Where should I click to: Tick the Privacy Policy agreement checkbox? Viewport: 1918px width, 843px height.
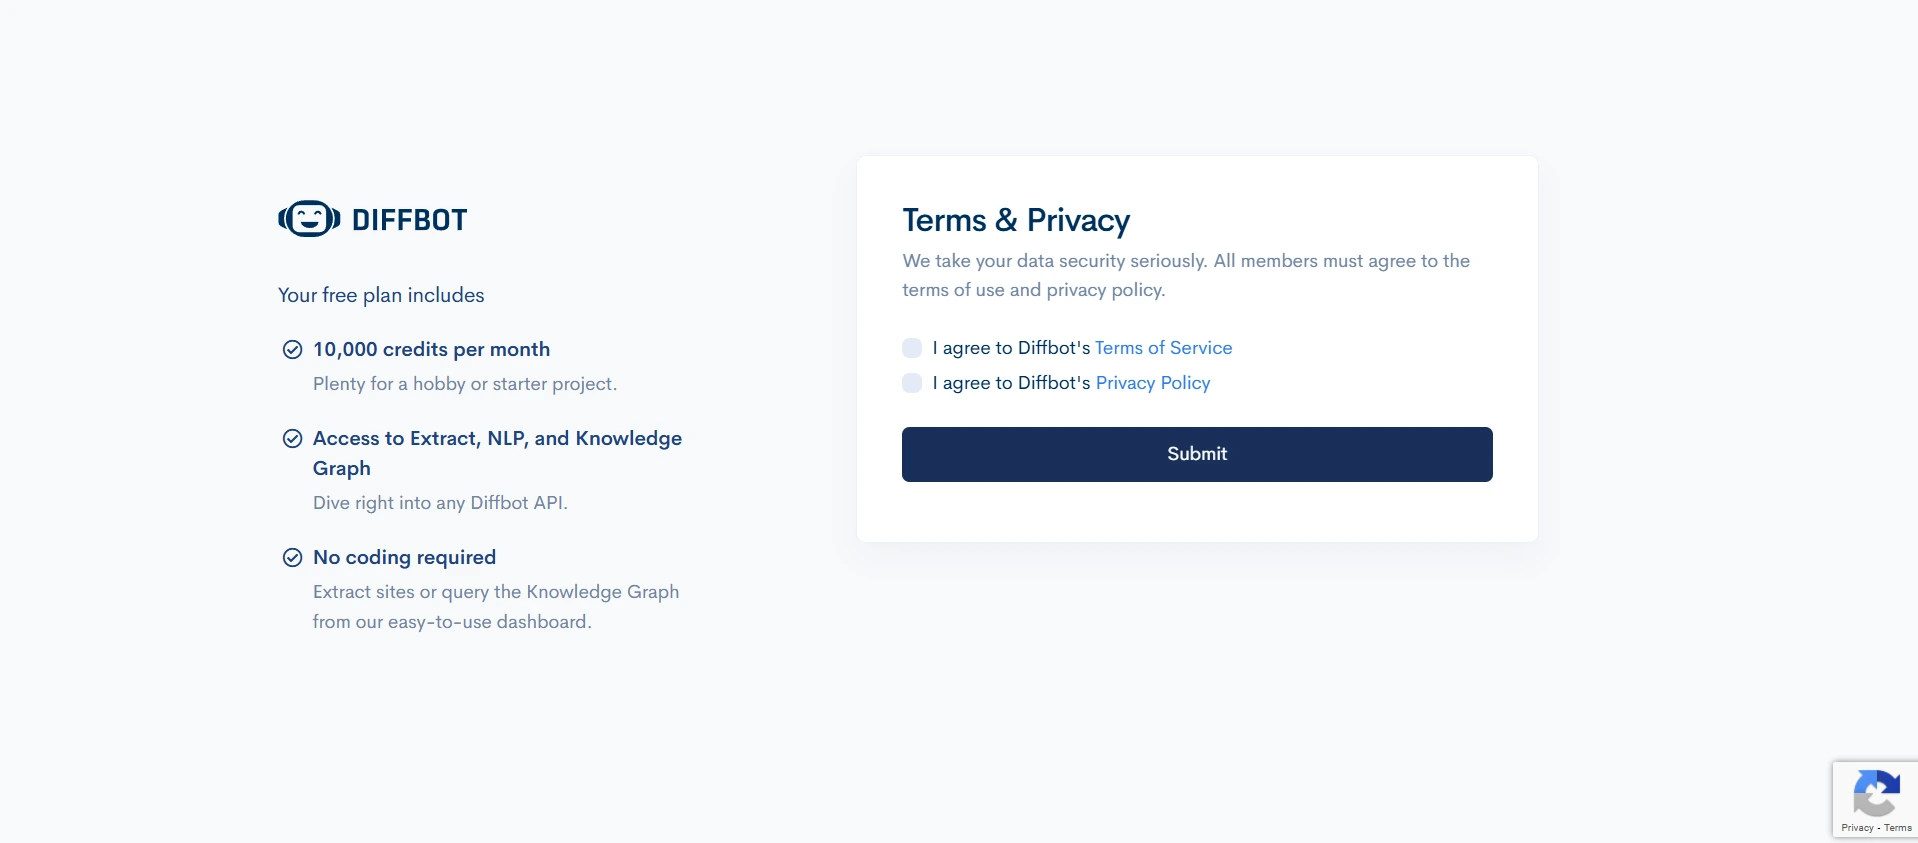coord(912,383)
